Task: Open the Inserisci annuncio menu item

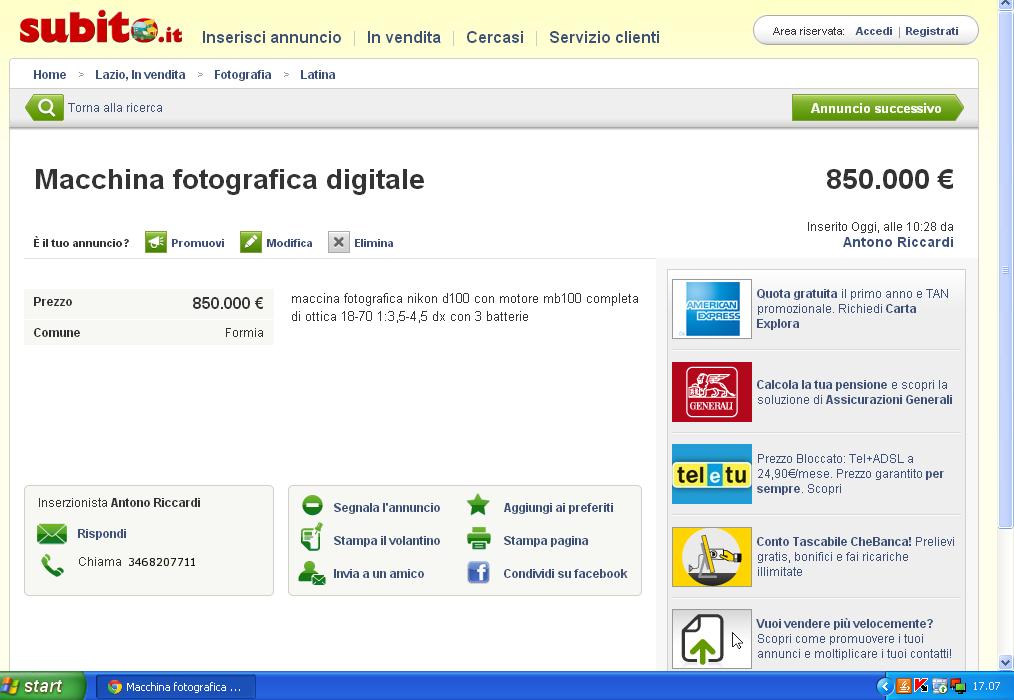Action: point(271,37)
